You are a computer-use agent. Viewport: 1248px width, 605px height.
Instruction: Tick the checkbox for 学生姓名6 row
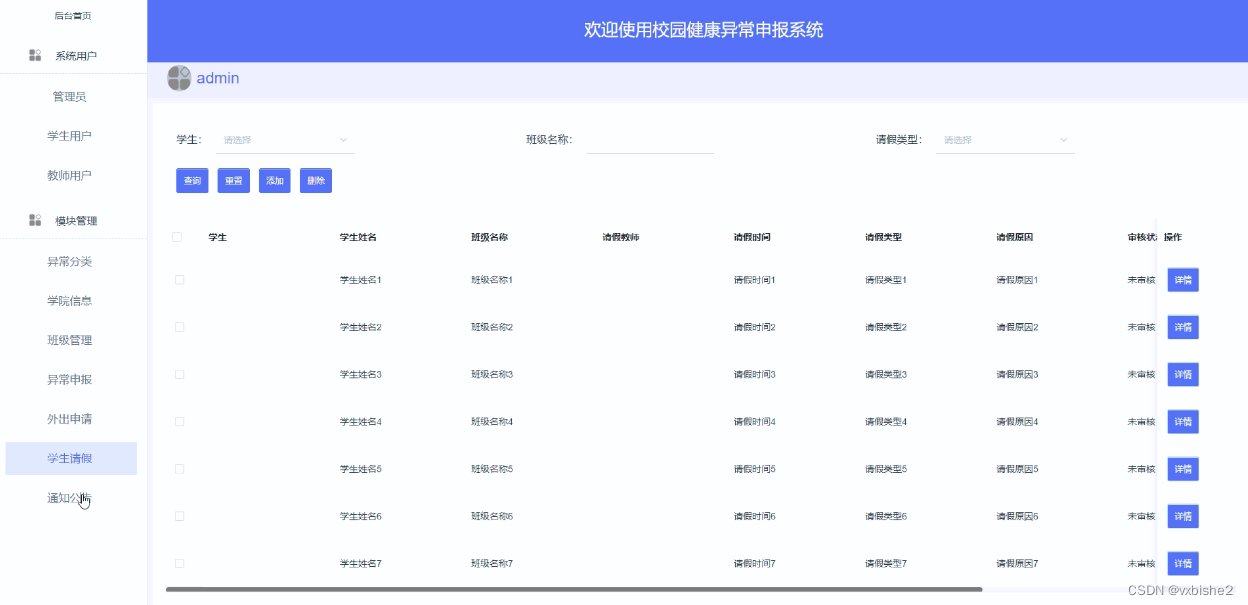pos(179,516)
